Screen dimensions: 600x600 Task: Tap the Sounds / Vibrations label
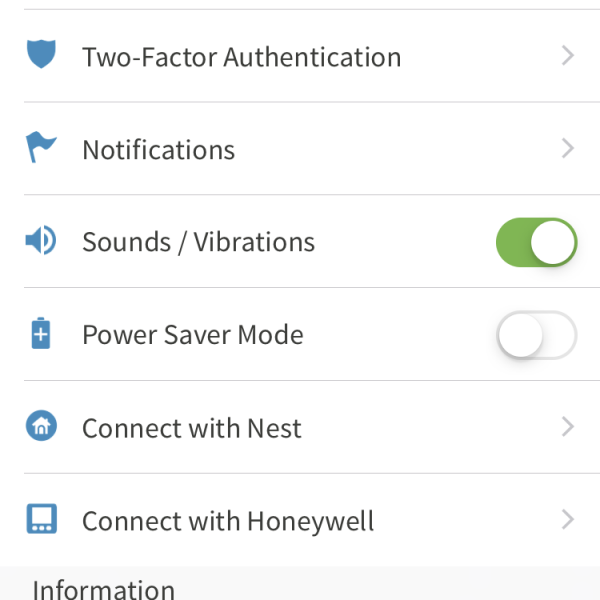(x=198, y=242)
